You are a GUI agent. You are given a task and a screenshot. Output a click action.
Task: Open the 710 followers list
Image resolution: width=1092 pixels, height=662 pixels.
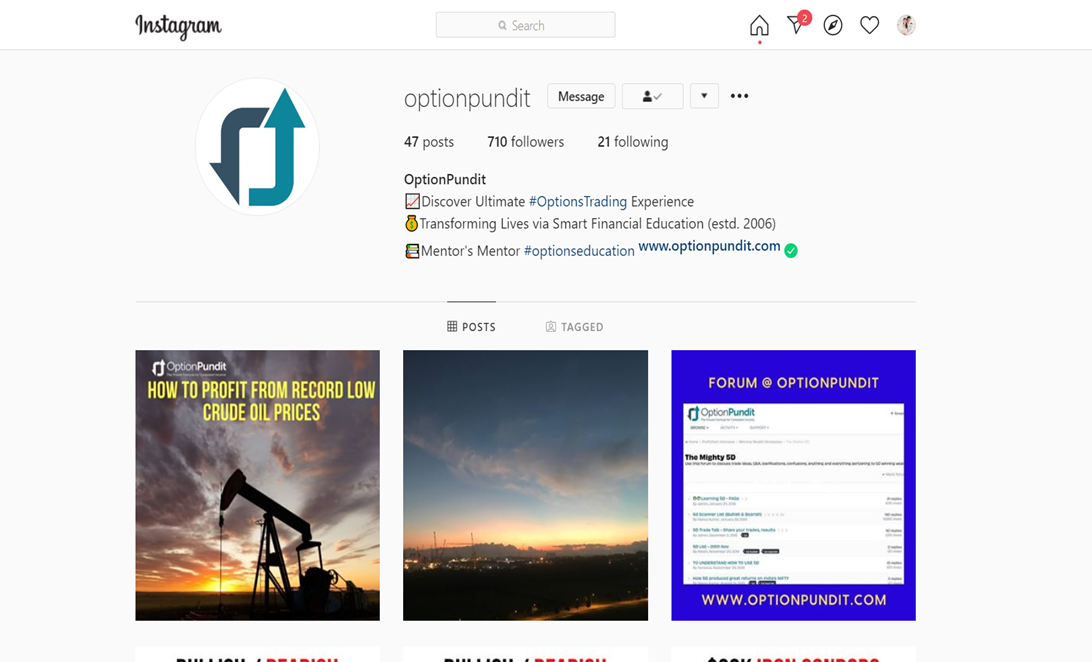[x=526, y=142]
